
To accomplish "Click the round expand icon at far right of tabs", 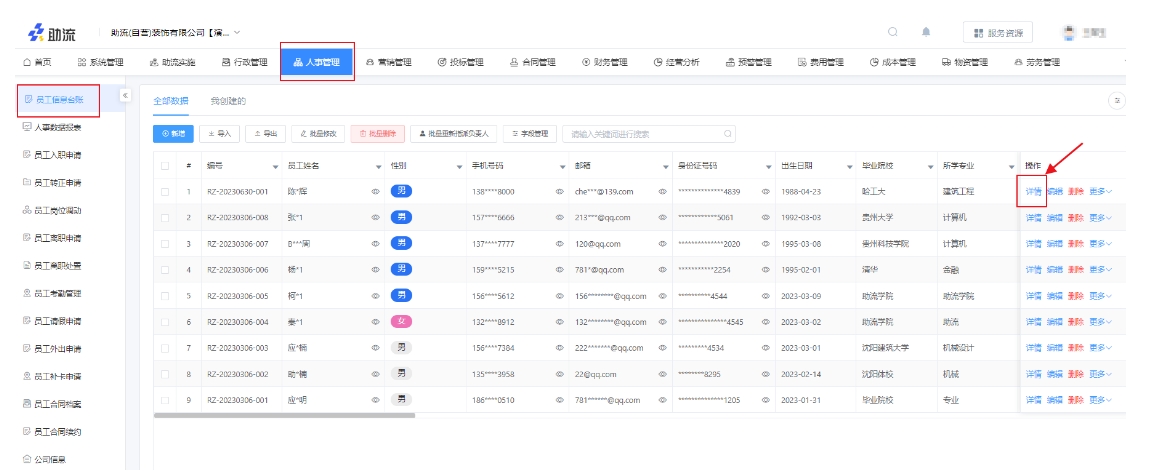I will [x=1118, y=101].
